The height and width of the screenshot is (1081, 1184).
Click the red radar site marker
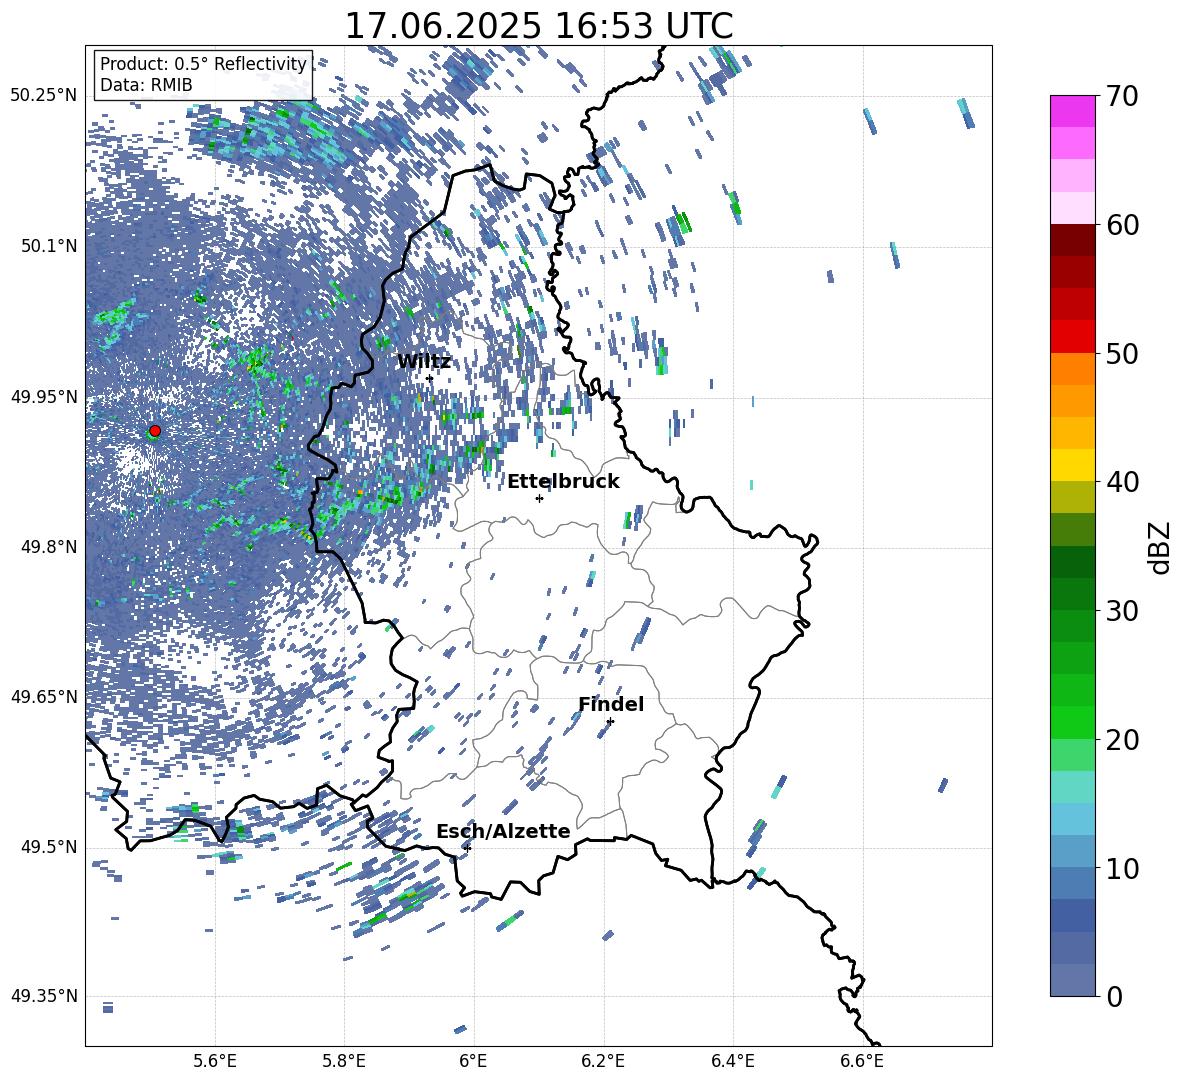tap(155, 430)
